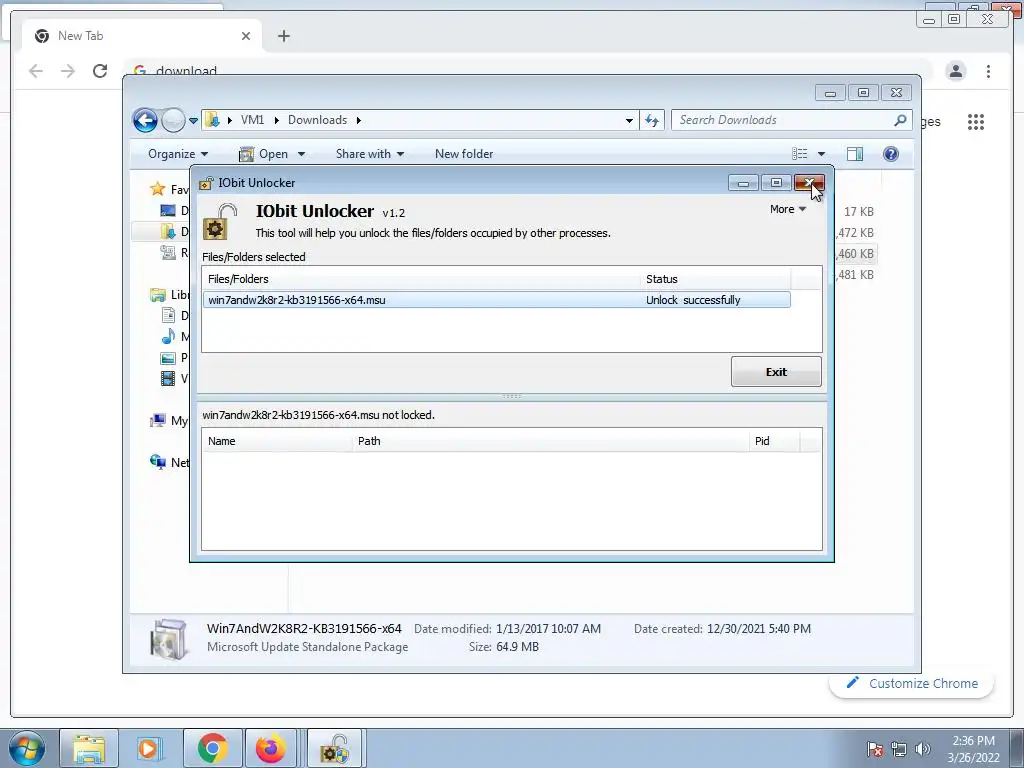
Task: Reload the Chrome page
Action: [x=100, y=71]
